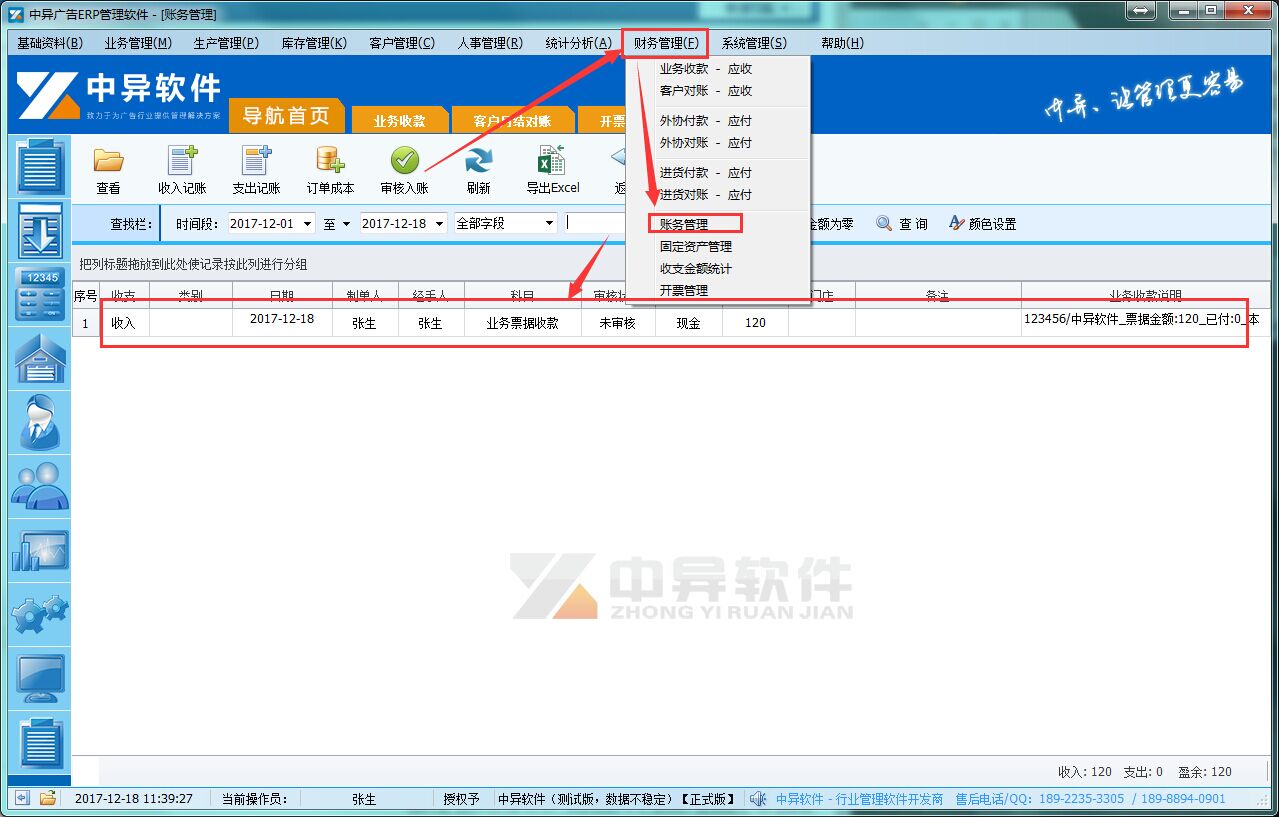
Task: Click the sidebar computer monitor icon
Action: 40,679
